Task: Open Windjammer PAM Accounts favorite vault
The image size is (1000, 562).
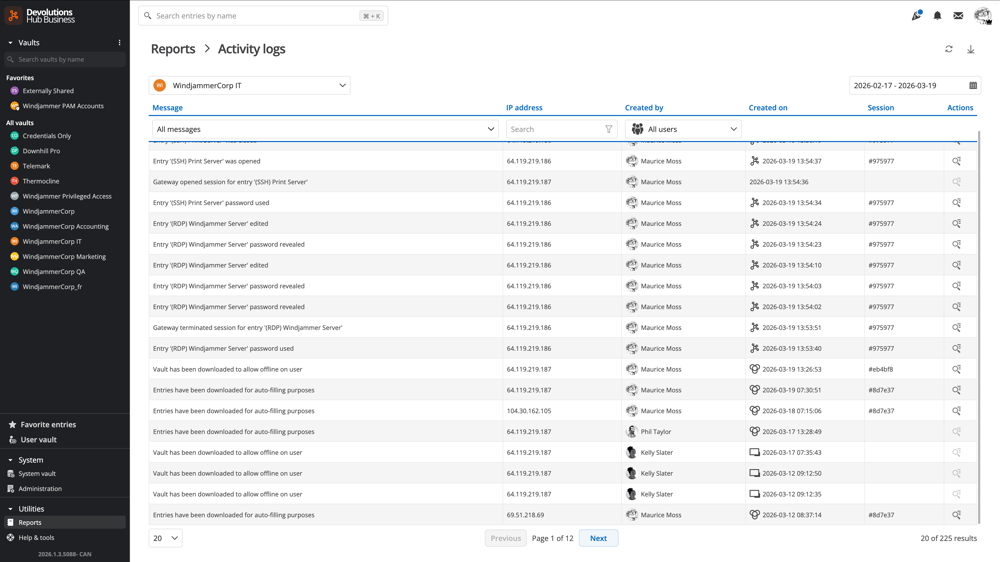Action: 64,106
